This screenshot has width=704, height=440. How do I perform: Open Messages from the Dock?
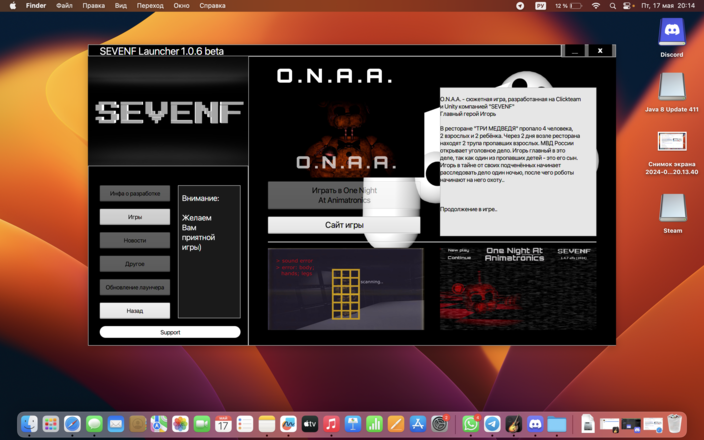pyautogui.click(x=94, y=424)
